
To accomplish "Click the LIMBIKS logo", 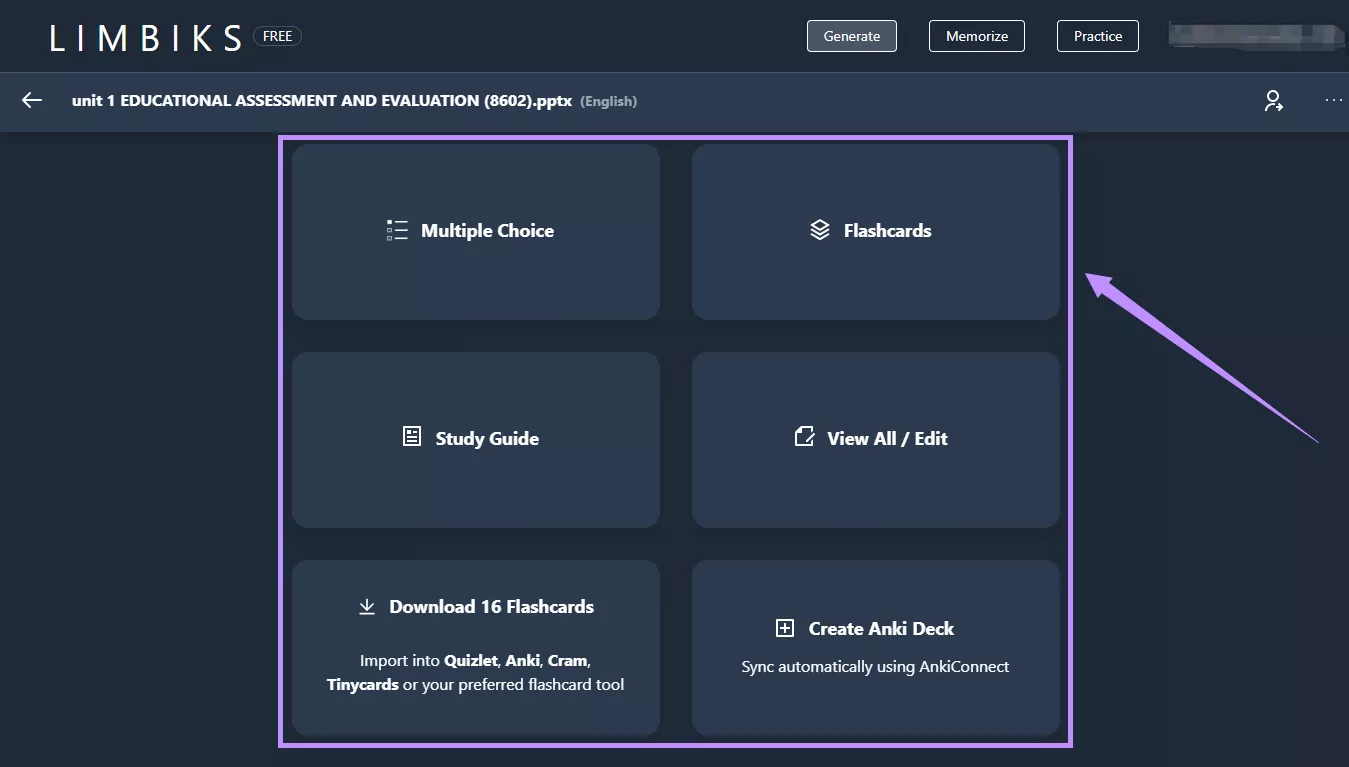I will [146, 36].
